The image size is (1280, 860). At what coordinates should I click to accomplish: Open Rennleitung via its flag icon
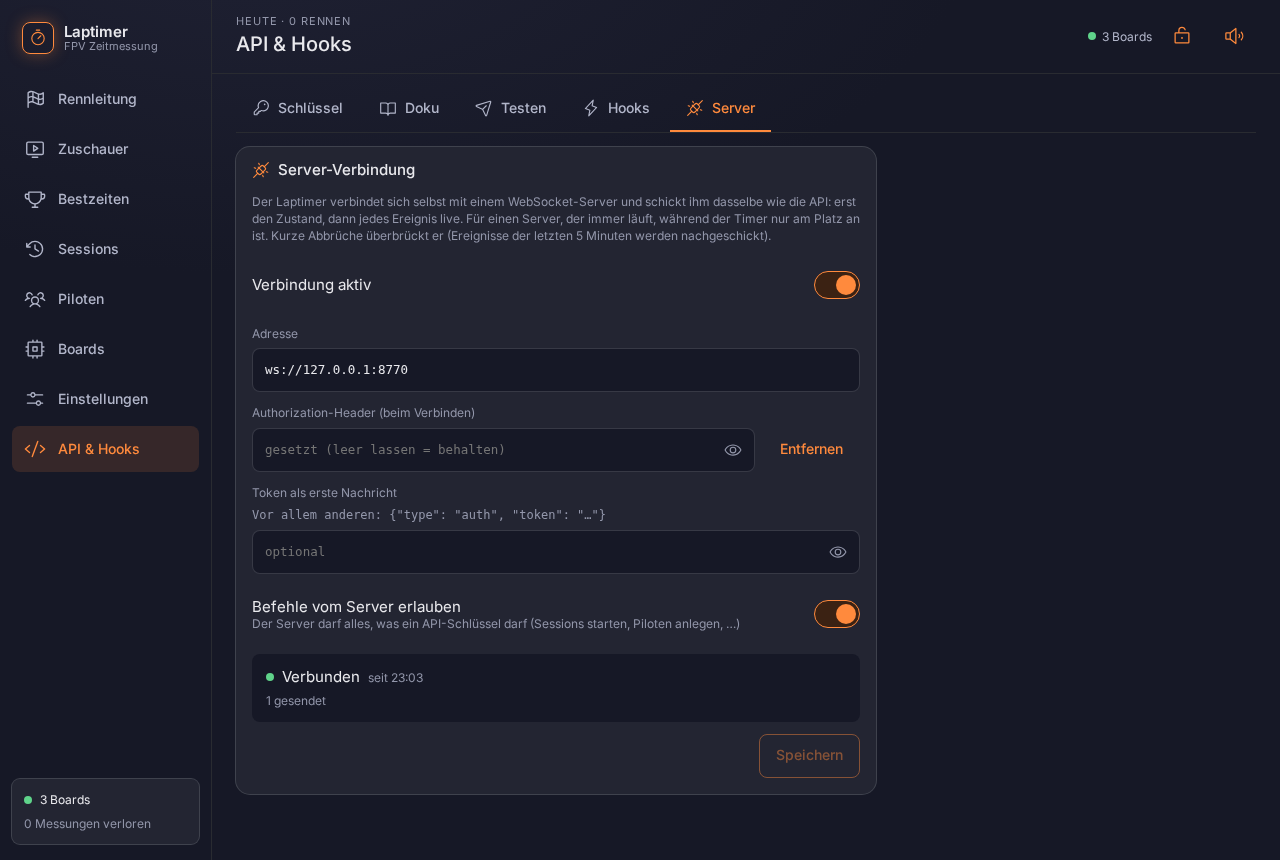[x=35, y=99]
